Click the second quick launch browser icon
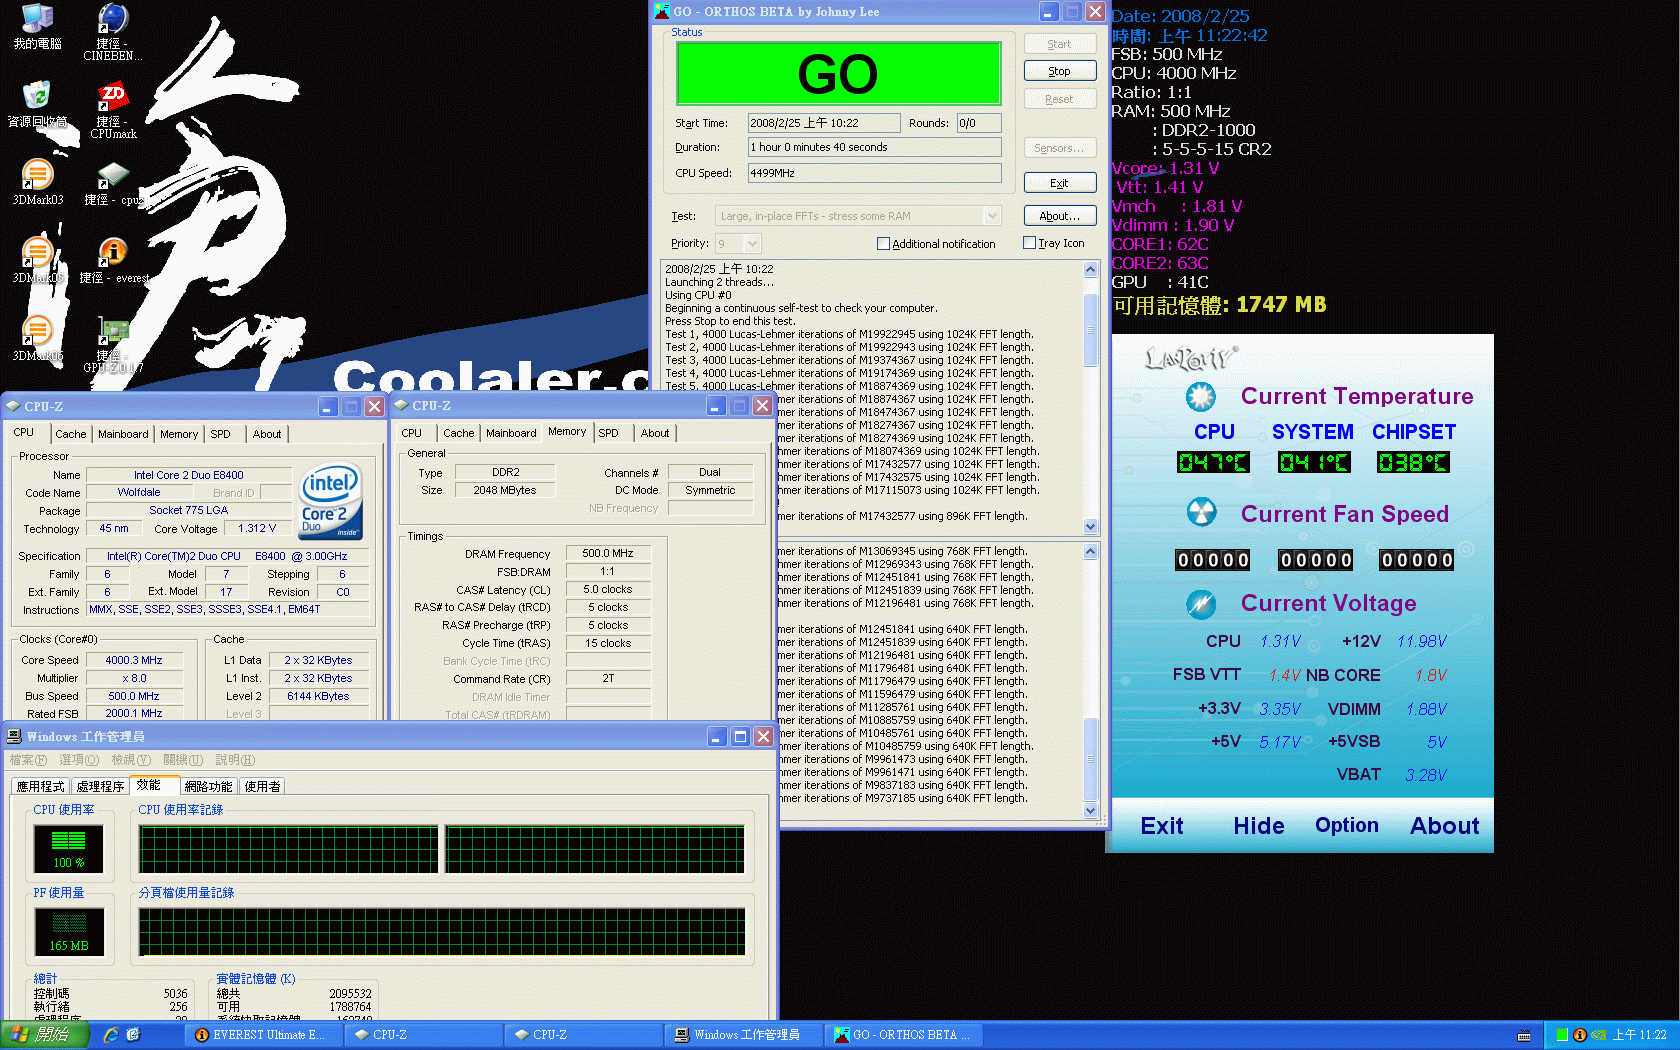Image resolution: width=1680 pixels, height=1050 pixels. (x=133, y=1035)
